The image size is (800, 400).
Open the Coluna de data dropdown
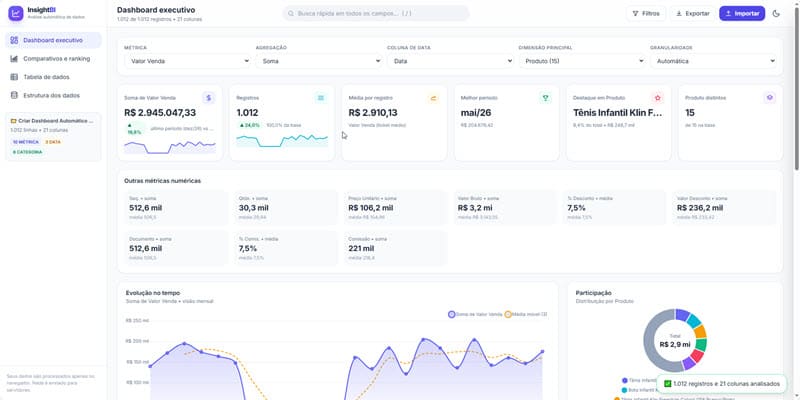[x=450, y=61]
